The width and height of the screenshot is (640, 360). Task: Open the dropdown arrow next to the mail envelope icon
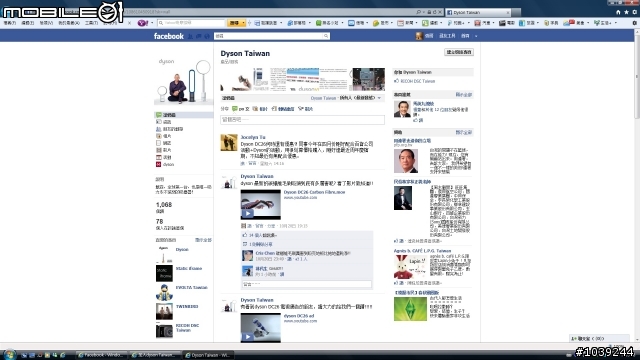[x=367, y=23]
